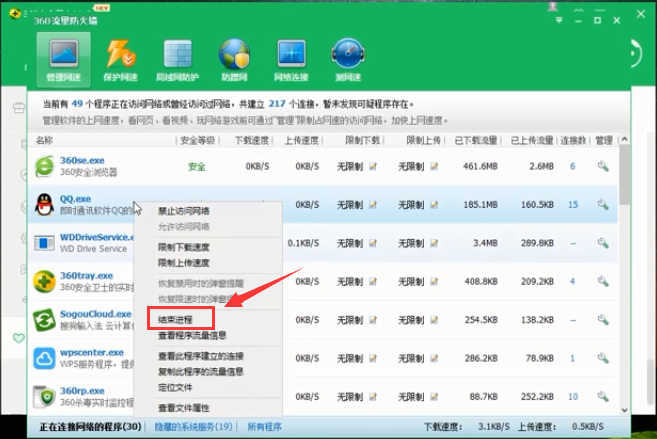Image resolution: width=657 pixels, height=439 pixels.
Task: Choose 禁止访问网络 from context menu
Action: (x=184, y=211)
